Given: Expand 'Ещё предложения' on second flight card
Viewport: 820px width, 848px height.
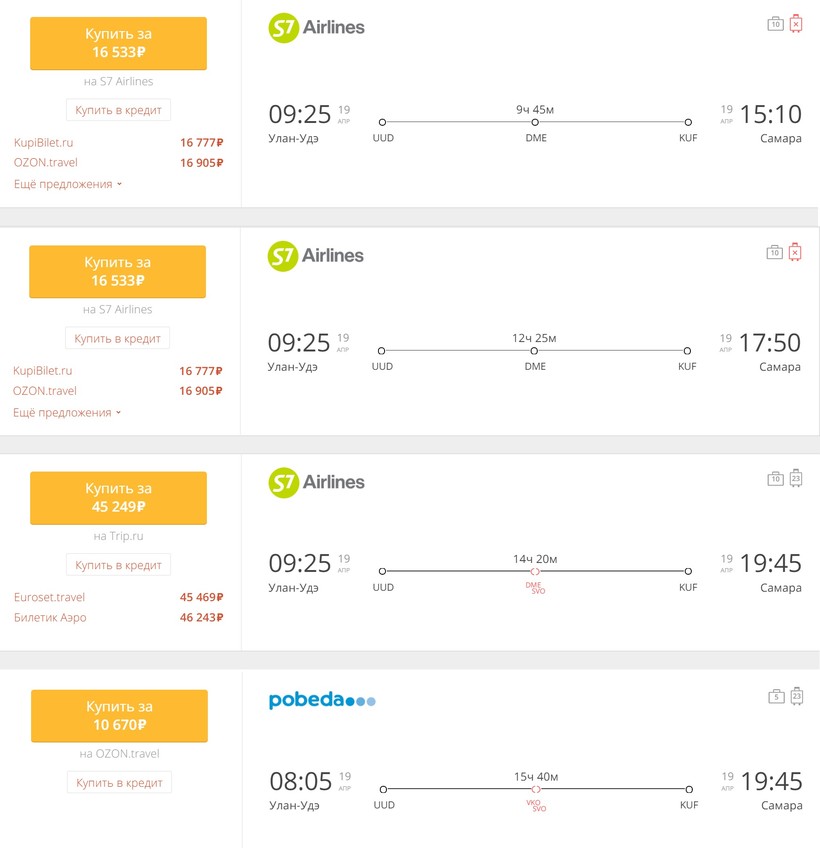Looking at the screenshot, I should pyautogui.click(x=67, y=412).
